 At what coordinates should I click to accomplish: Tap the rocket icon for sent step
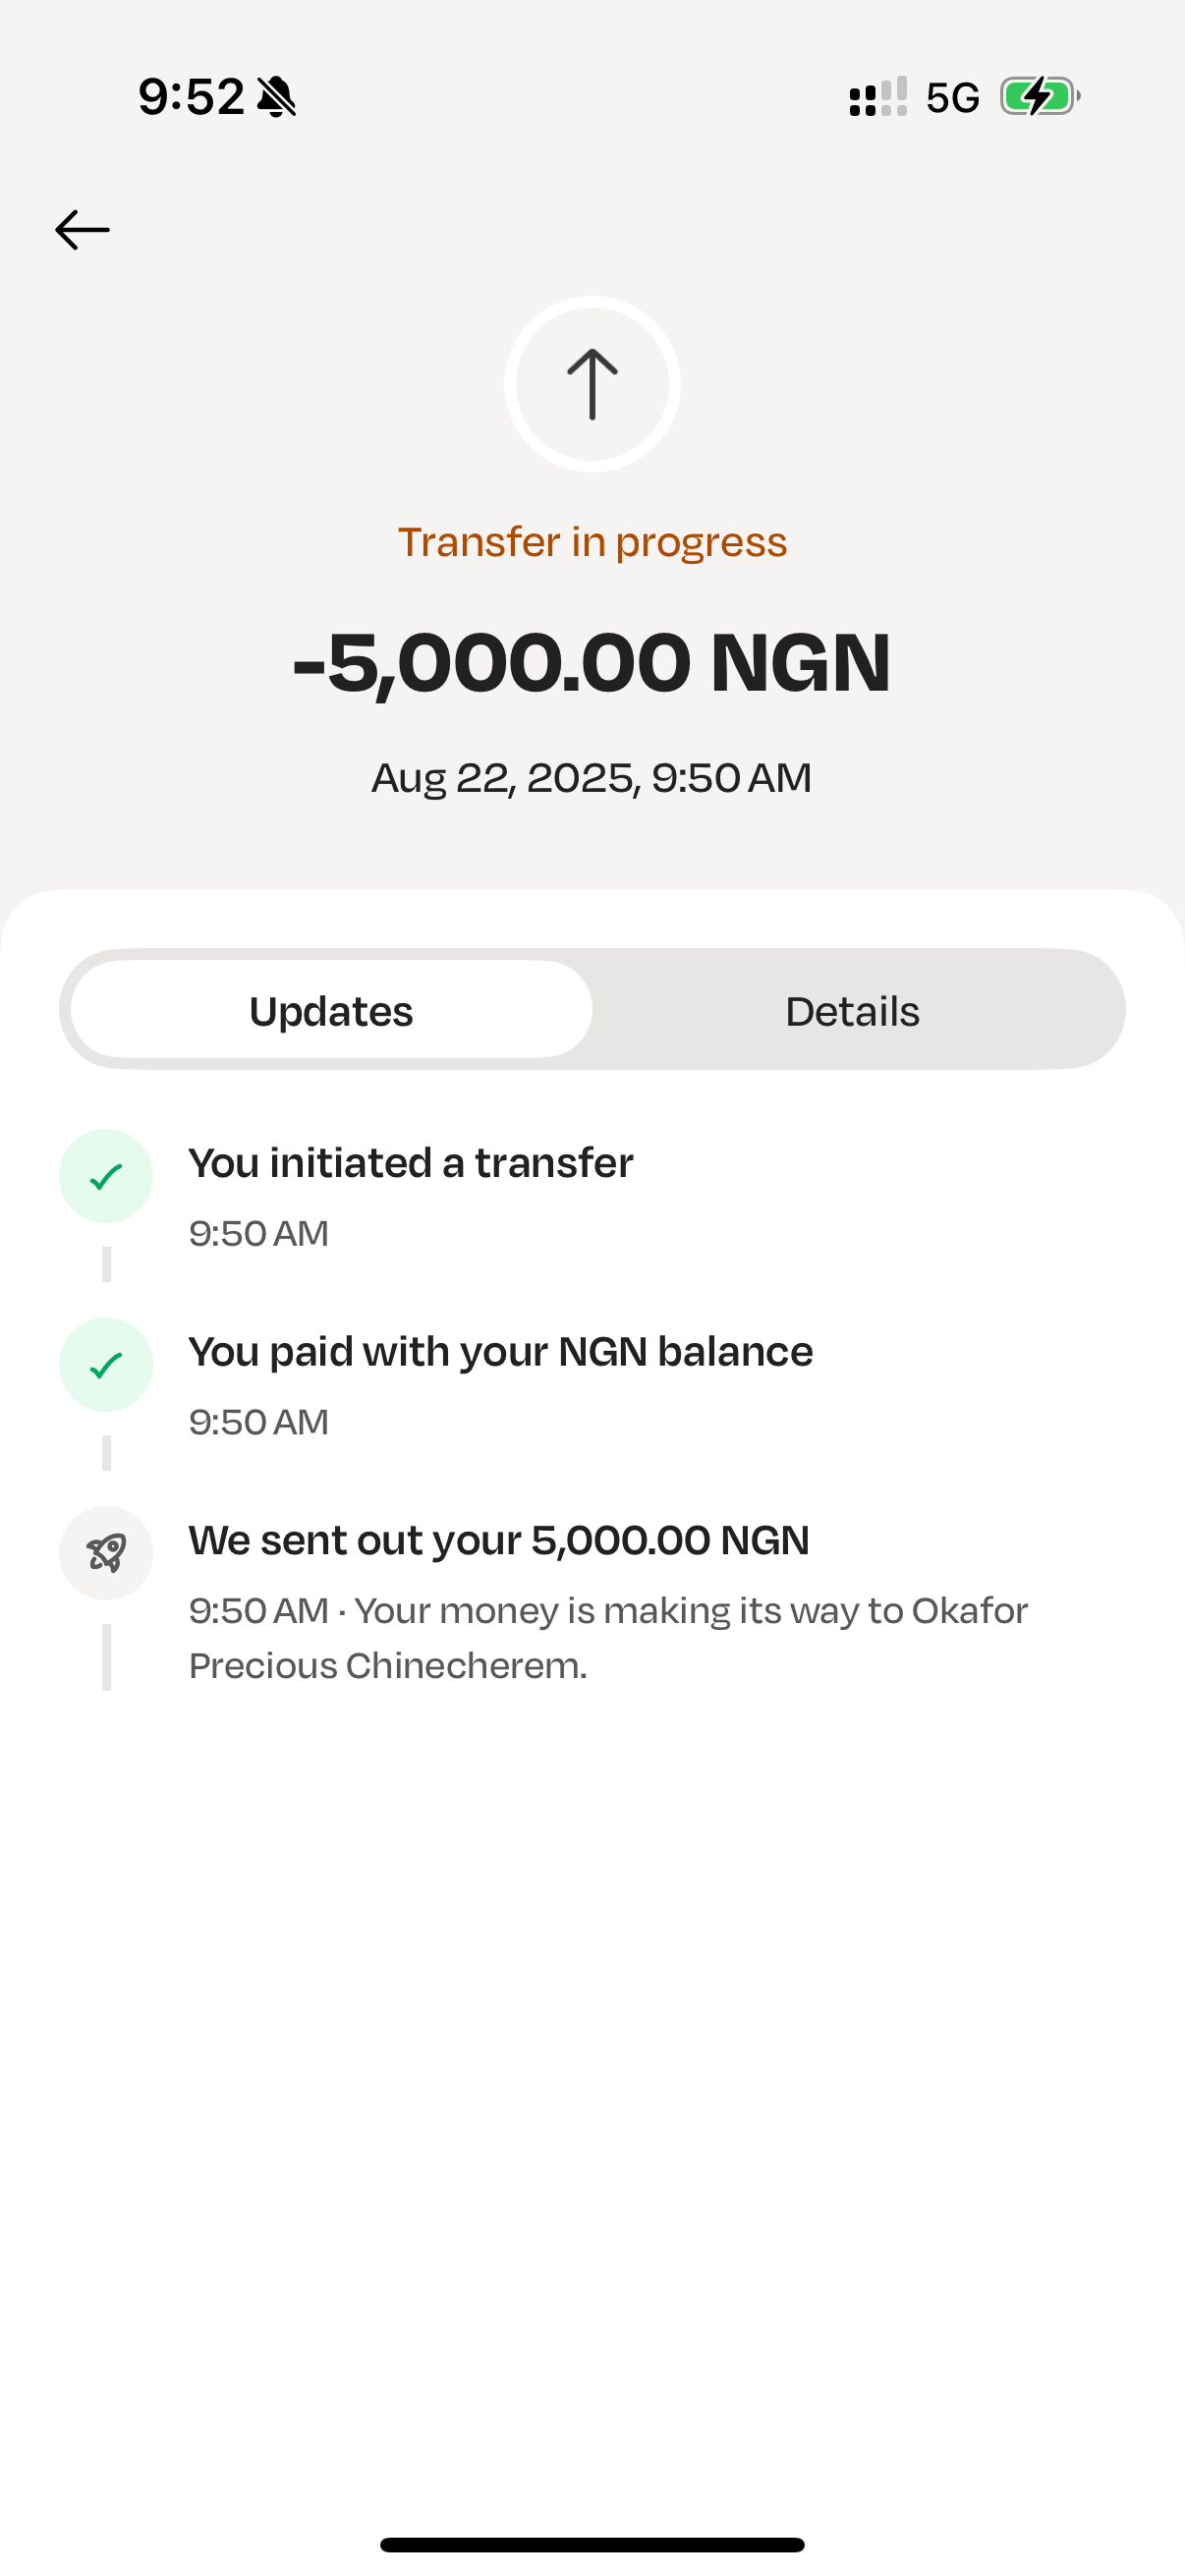tap(106, 1553)
